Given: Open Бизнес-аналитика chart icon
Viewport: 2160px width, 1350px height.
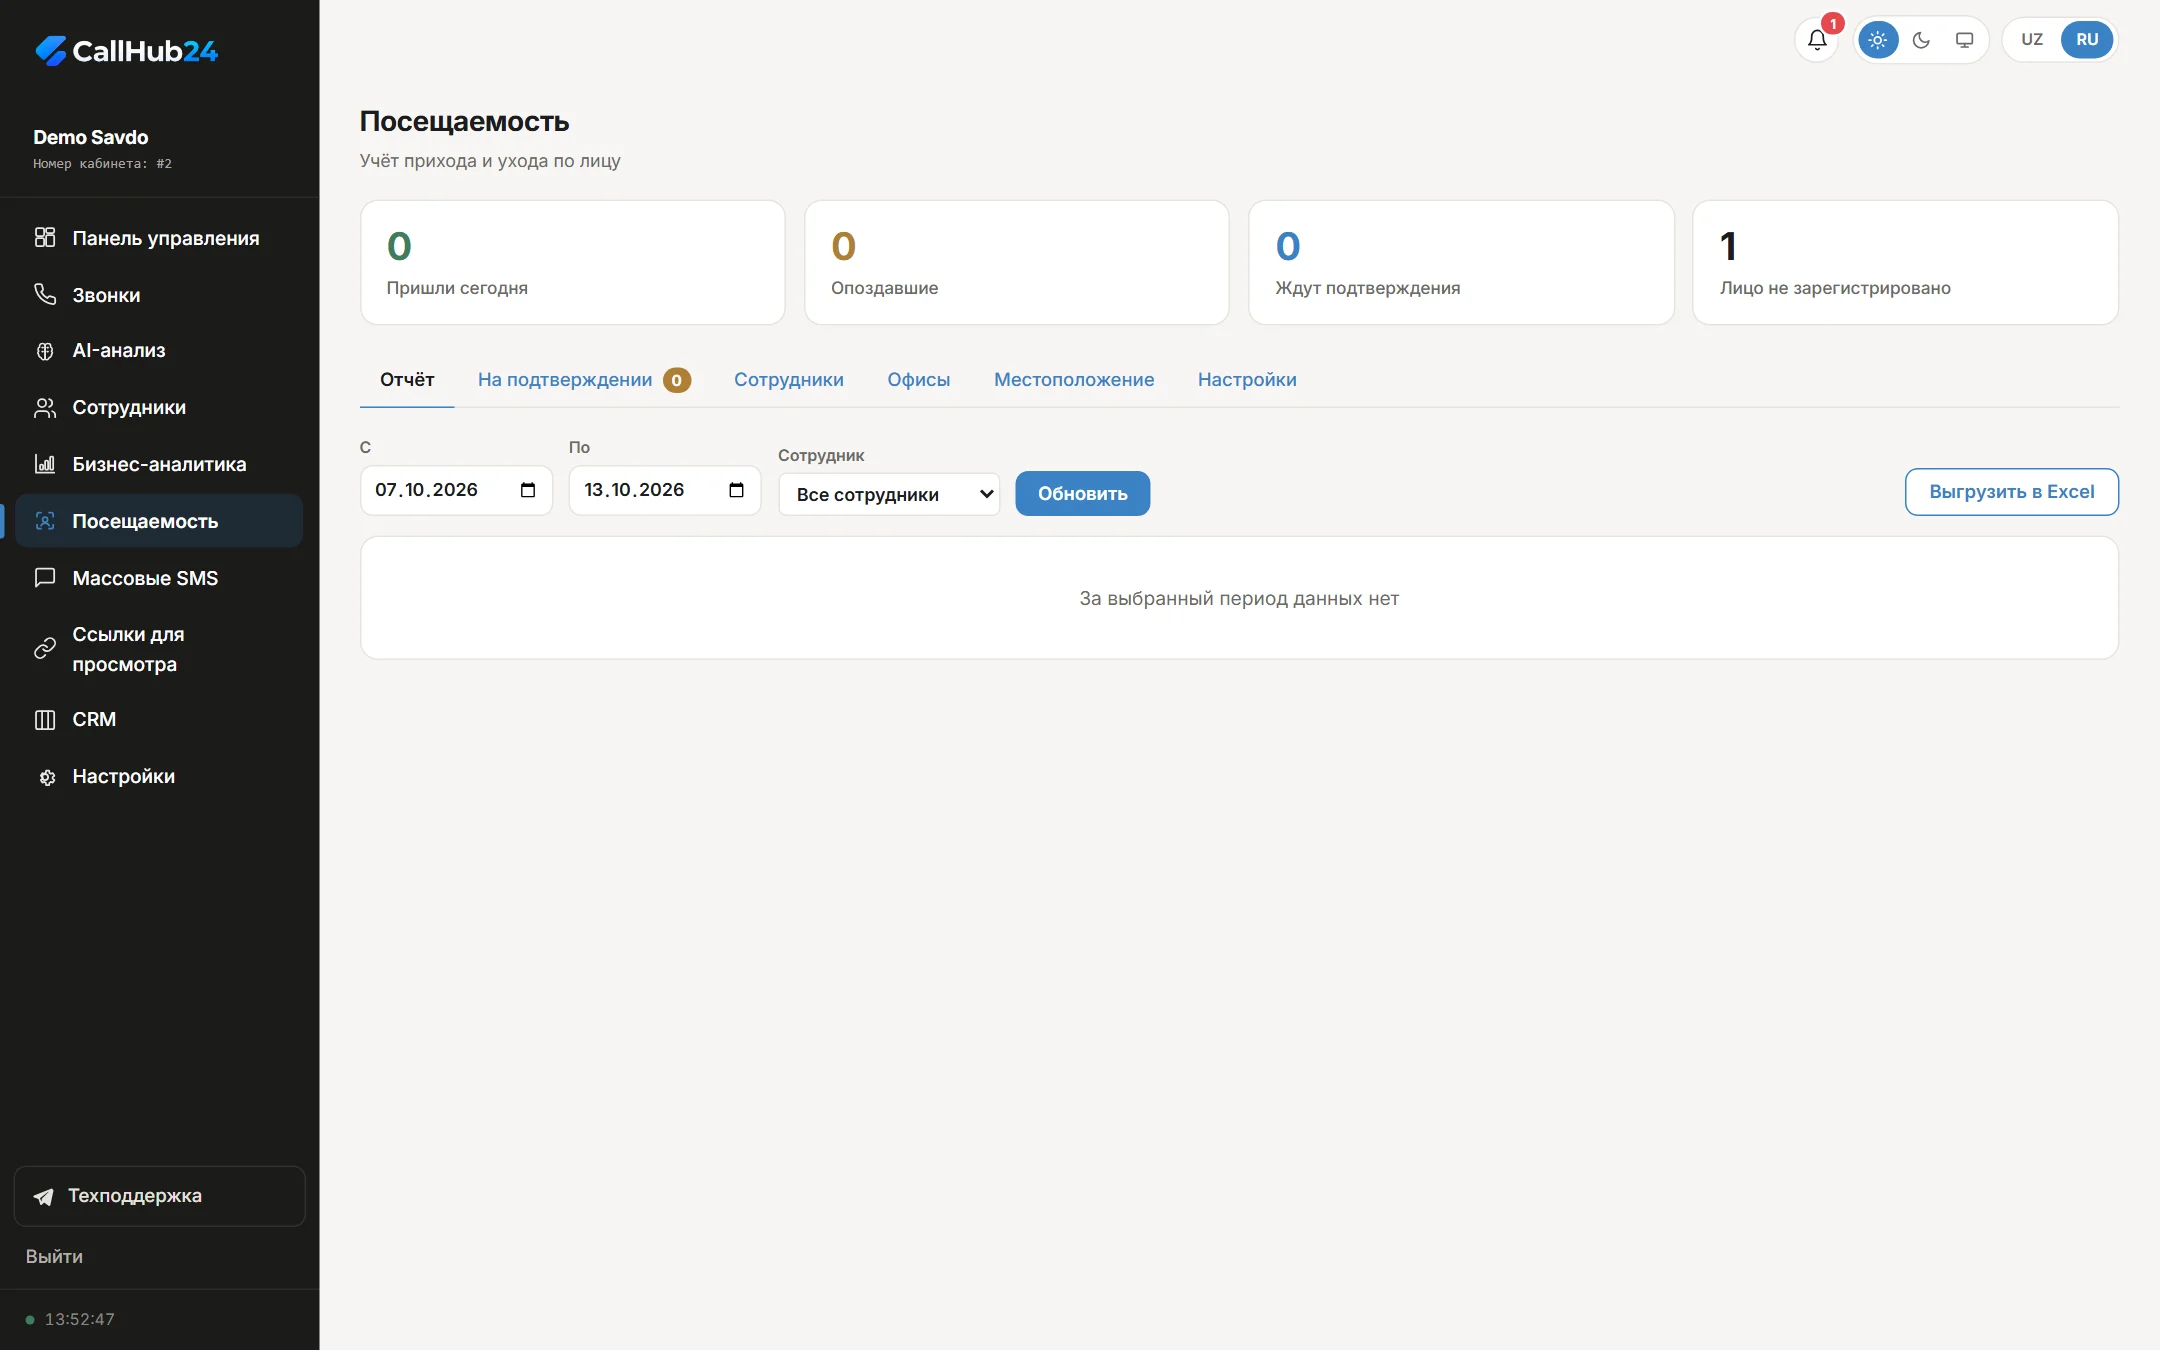Looking at the screenshot, I should 45,464.
